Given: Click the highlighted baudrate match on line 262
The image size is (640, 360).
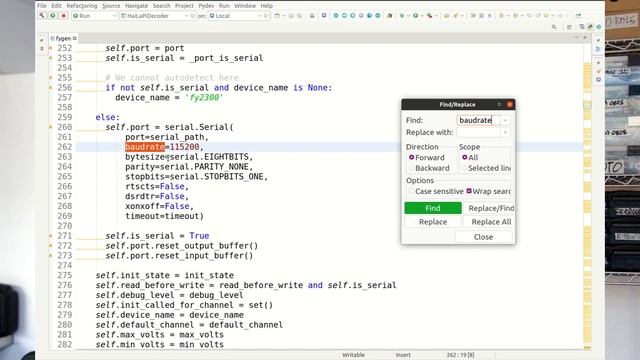Looking at the screenshot, I should [x=145, y=147].
